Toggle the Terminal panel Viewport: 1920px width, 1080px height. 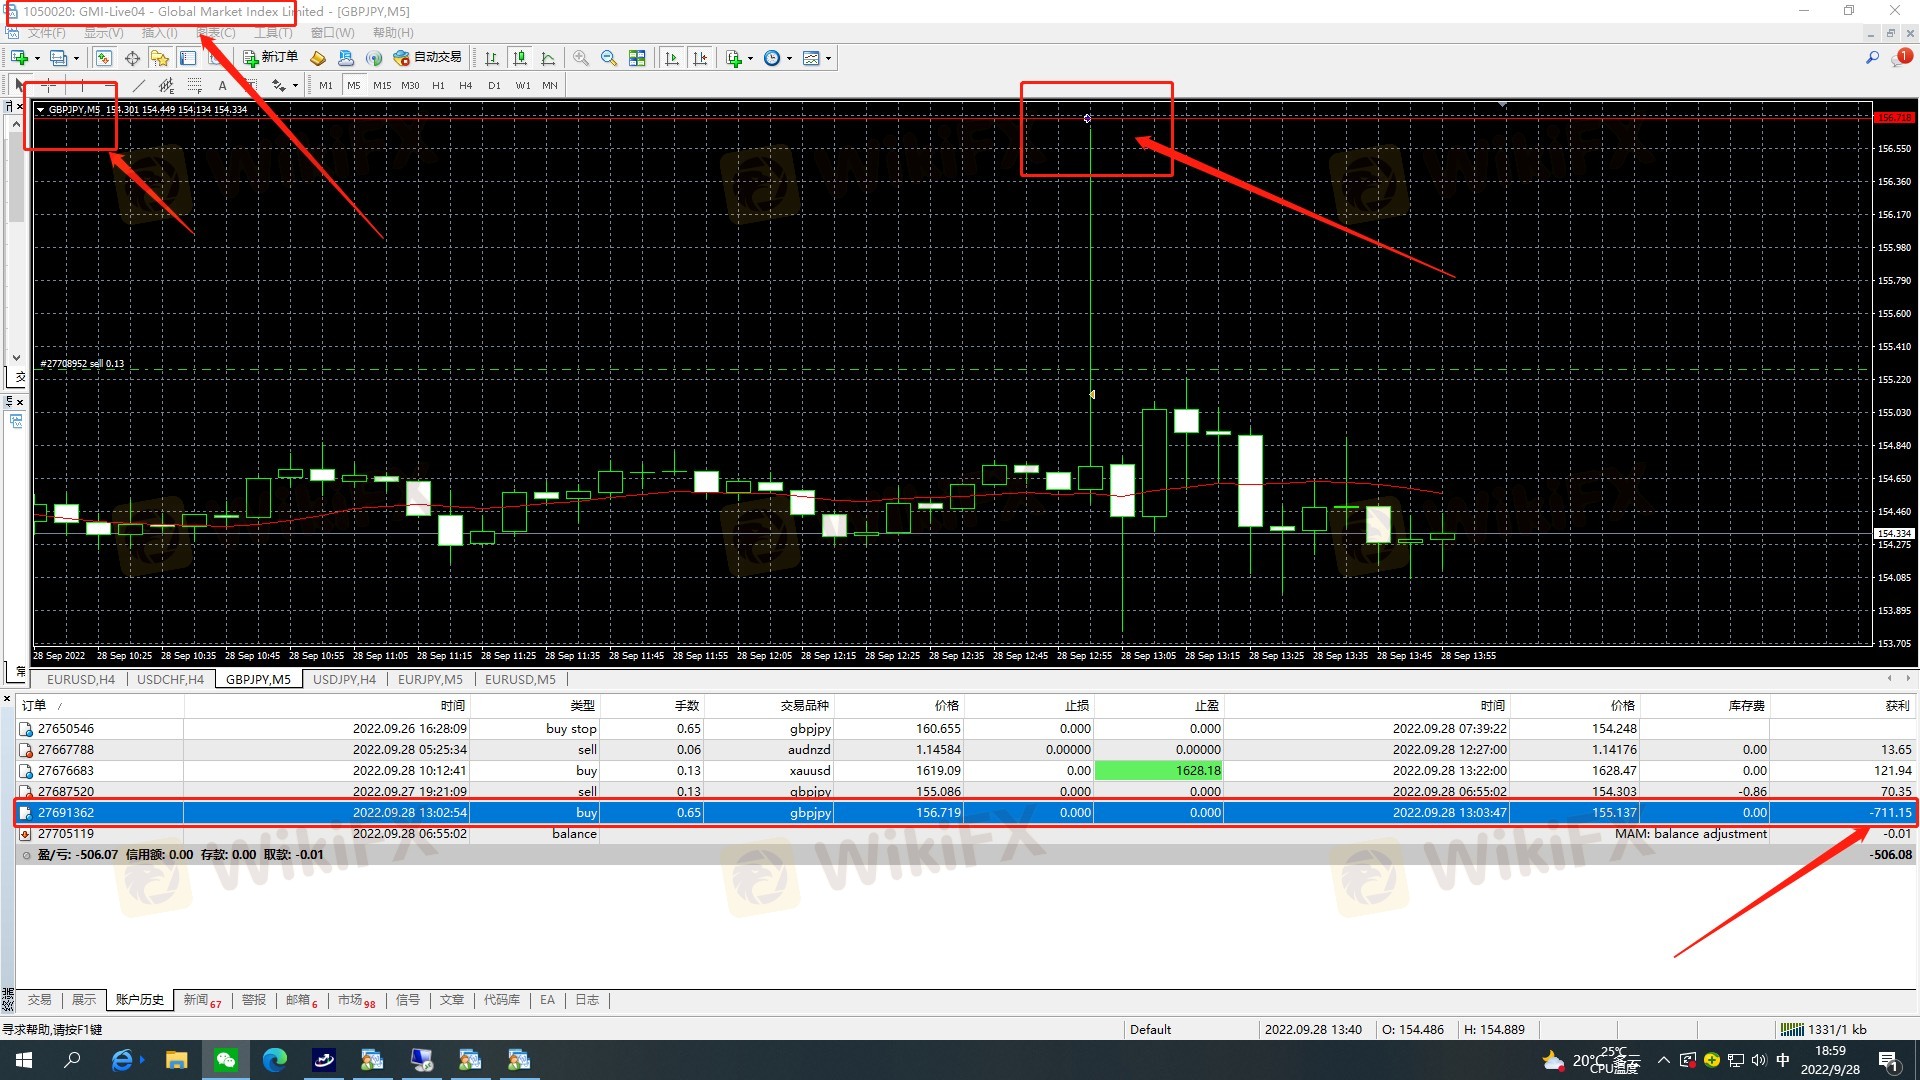[x=187, y=58]
